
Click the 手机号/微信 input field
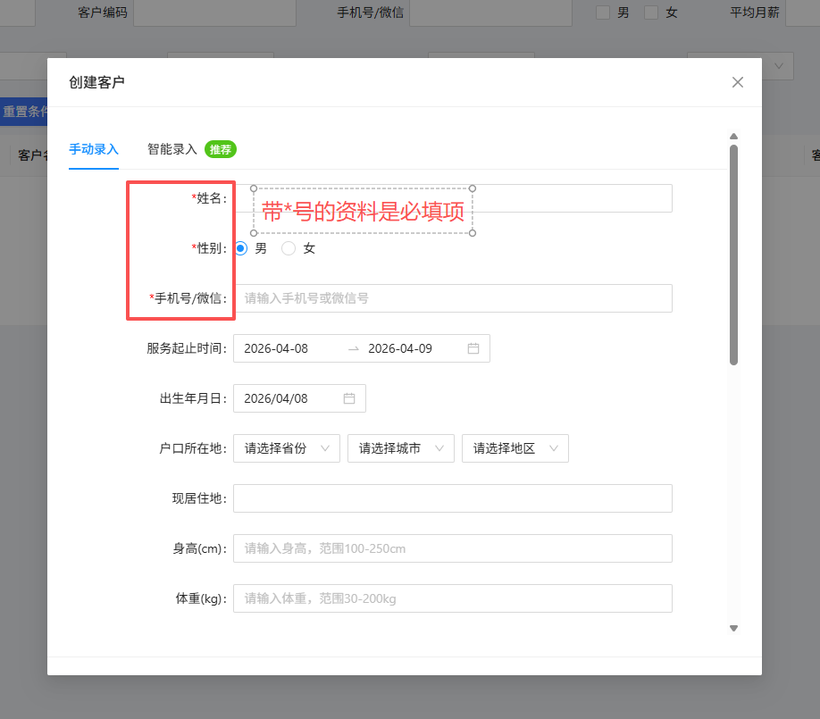tap(452, 298)
